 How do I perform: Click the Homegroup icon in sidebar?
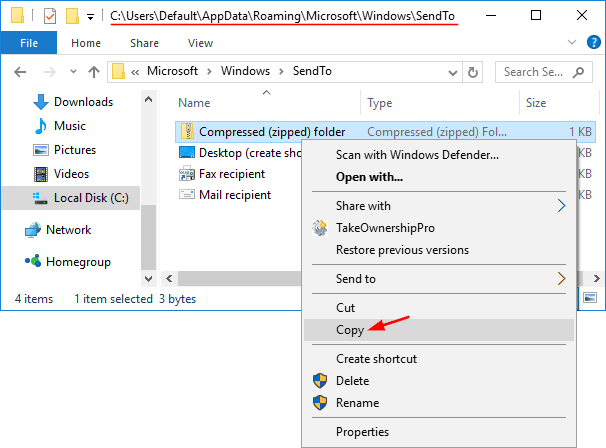pyautogui.click(x=33, y=261)
